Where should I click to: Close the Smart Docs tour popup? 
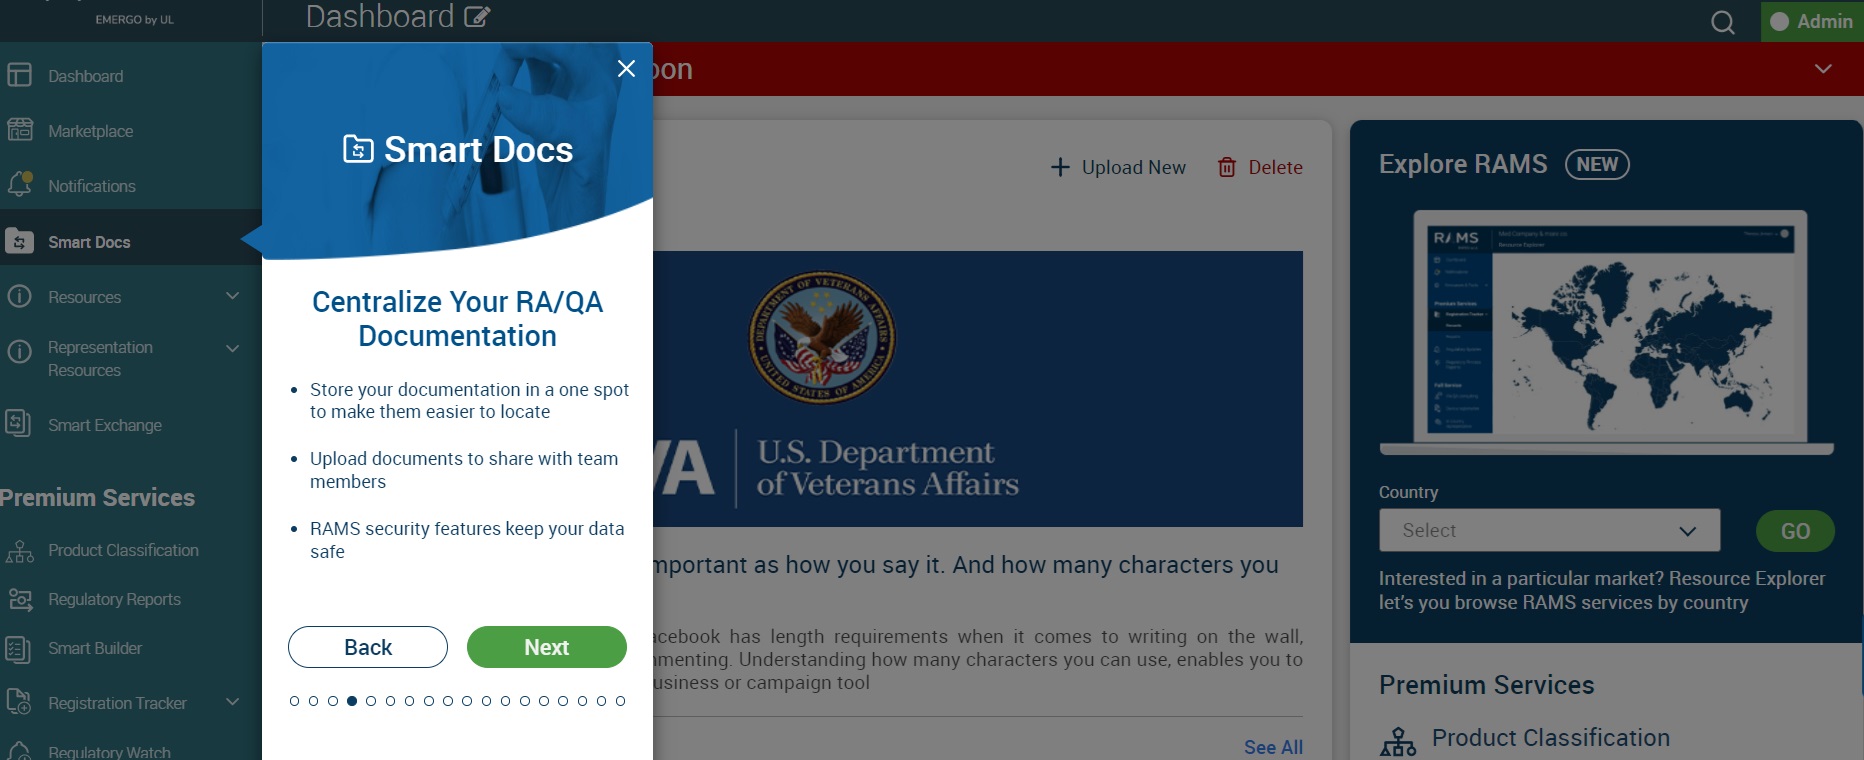(x=626, y=68)
